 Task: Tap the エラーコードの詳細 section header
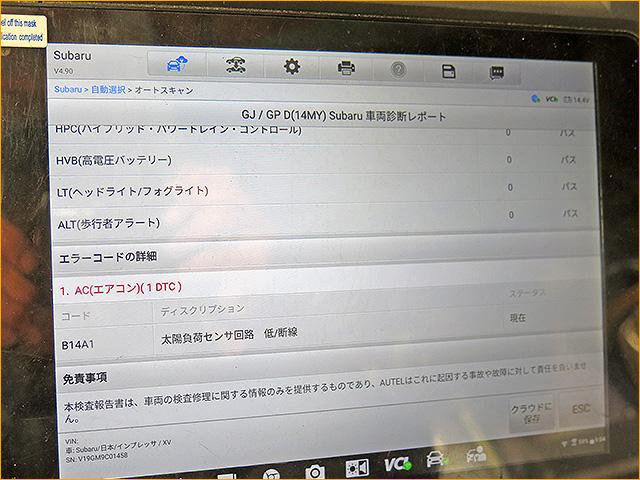pos(108,257)
